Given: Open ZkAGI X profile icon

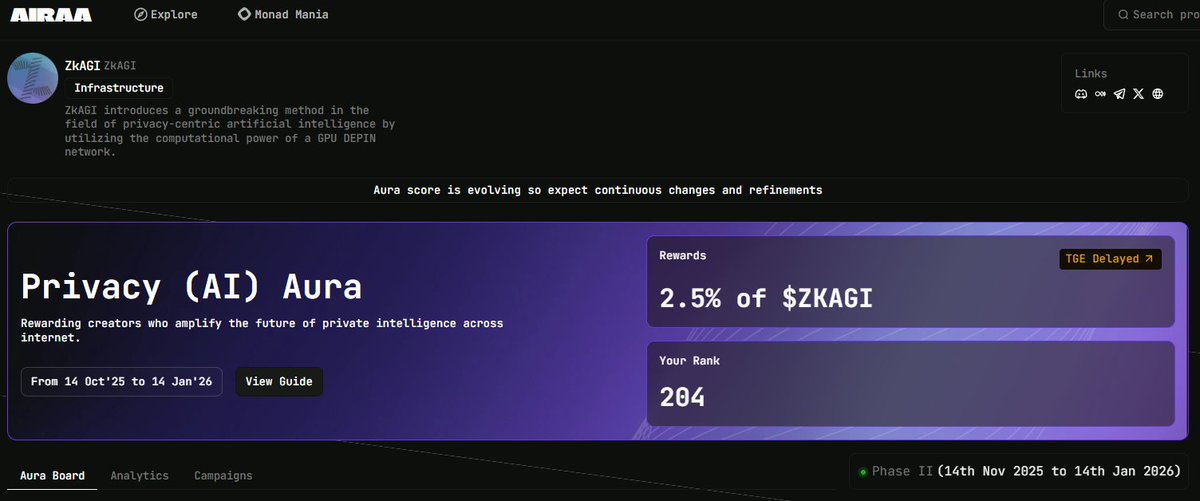Looking at the screenshot, I should coord(1138,94).
